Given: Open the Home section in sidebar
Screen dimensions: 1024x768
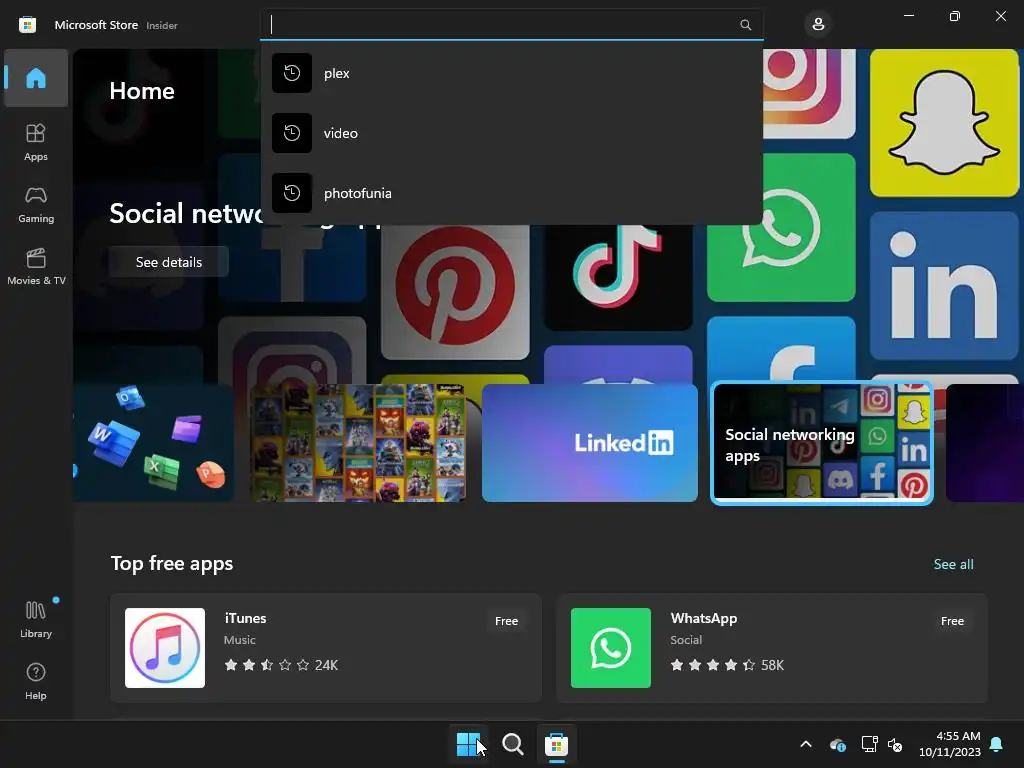Looking at the screenshot, I should (x=36, y=78).
